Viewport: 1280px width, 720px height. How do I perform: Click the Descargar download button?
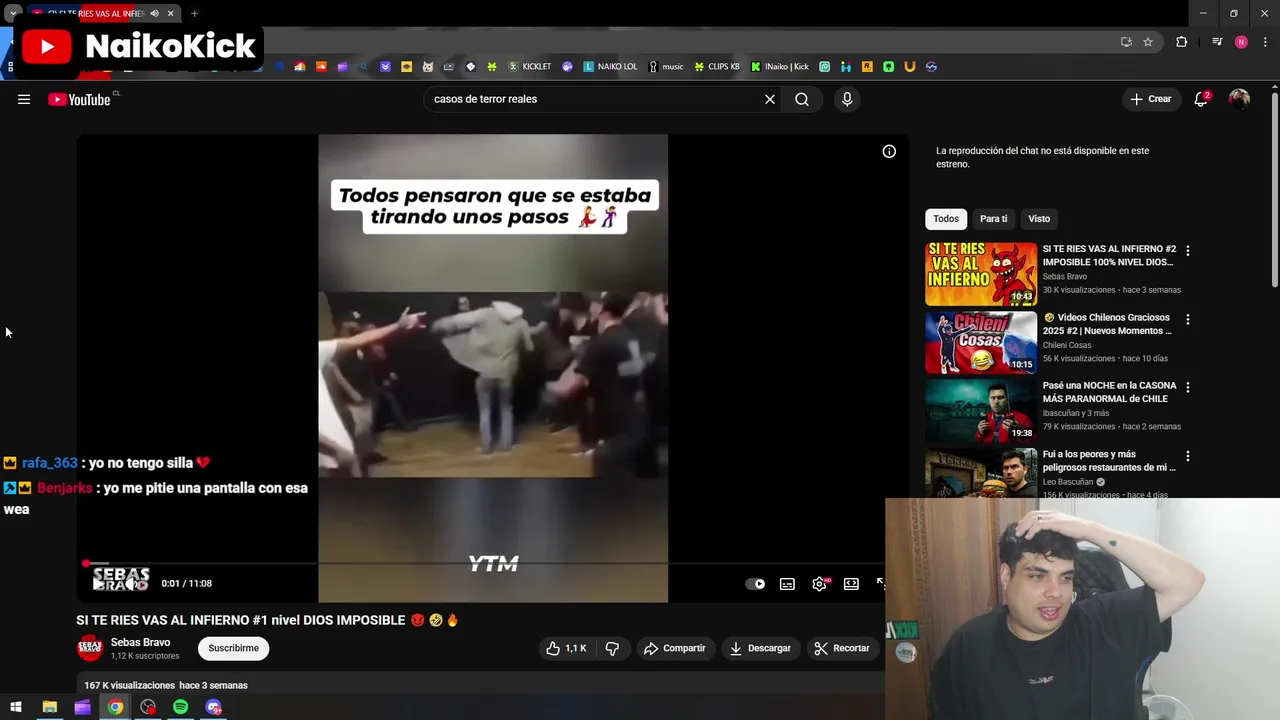760,648
